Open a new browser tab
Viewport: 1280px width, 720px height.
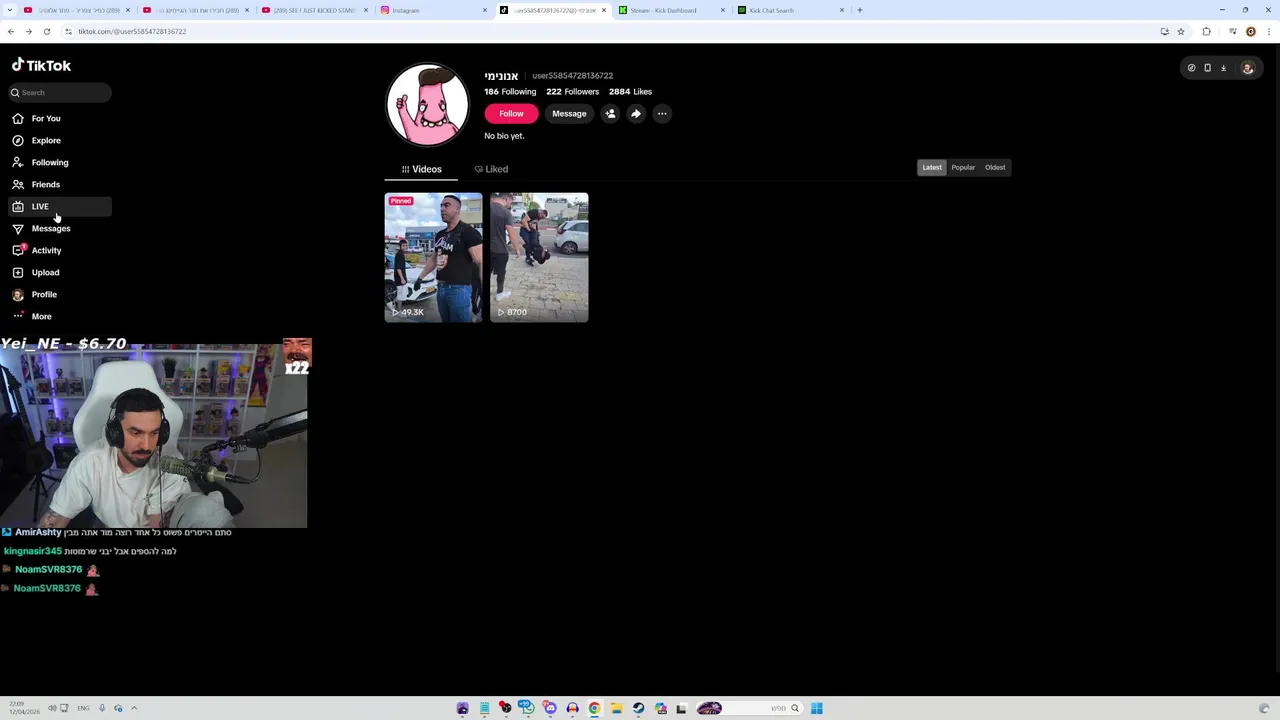click(859, 10)
